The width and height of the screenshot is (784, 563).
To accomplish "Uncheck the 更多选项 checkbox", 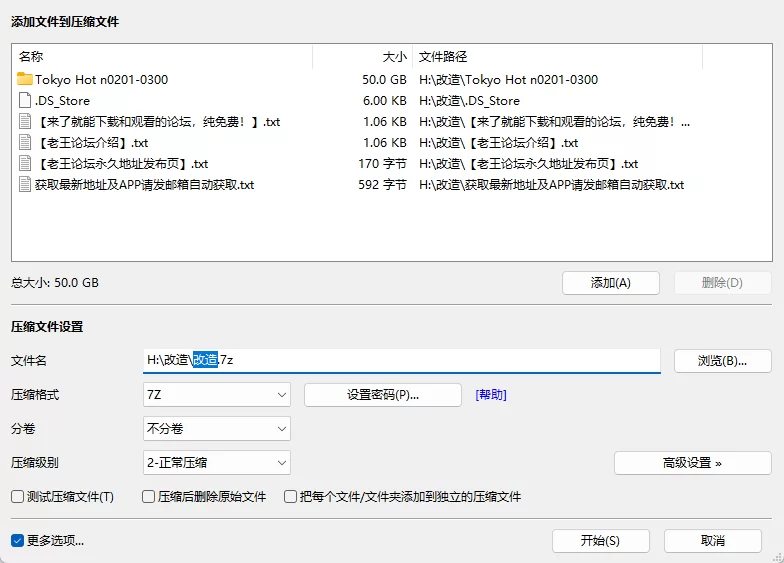I will coord(17,541).
